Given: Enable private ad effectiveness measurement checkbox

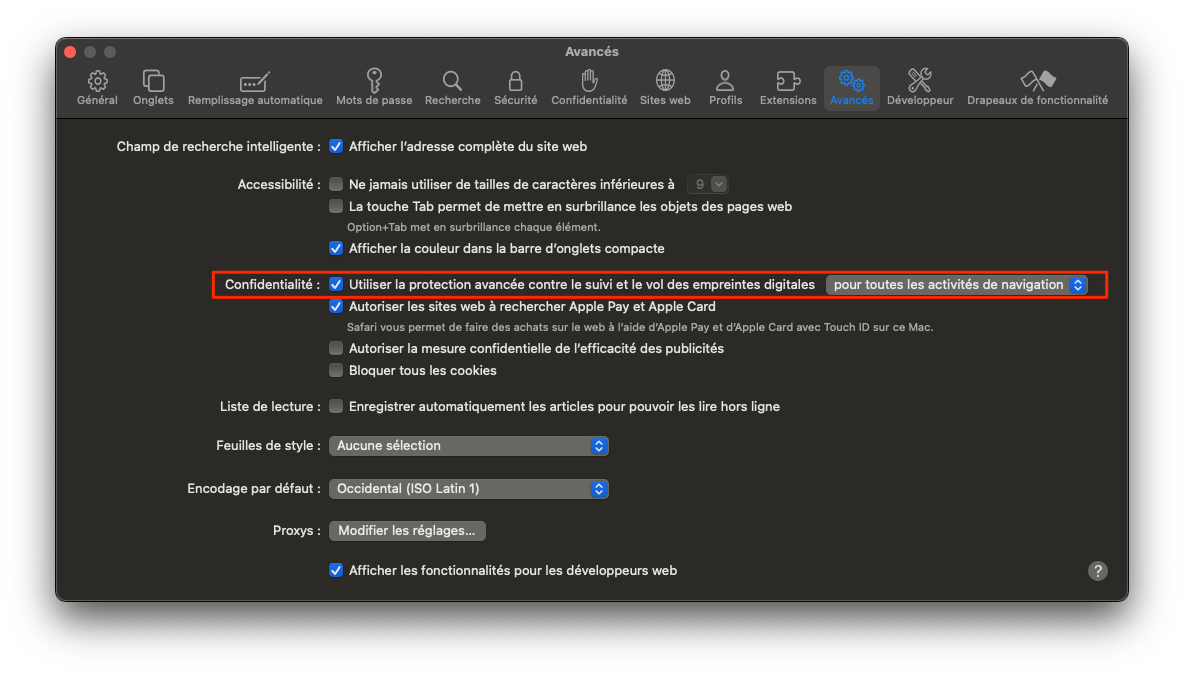Looking at the screenshot, I should [336, 348].
